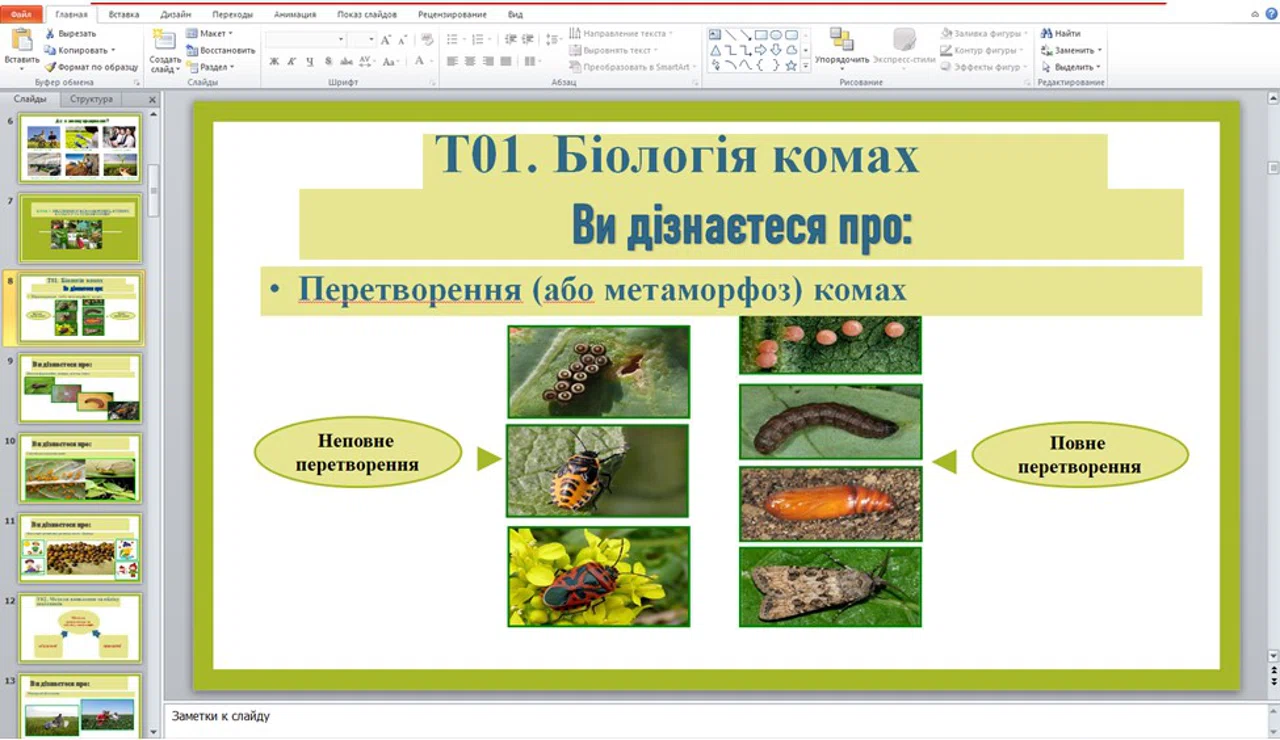Open Section (Раздел) dropdown

(x=210, y=67)
